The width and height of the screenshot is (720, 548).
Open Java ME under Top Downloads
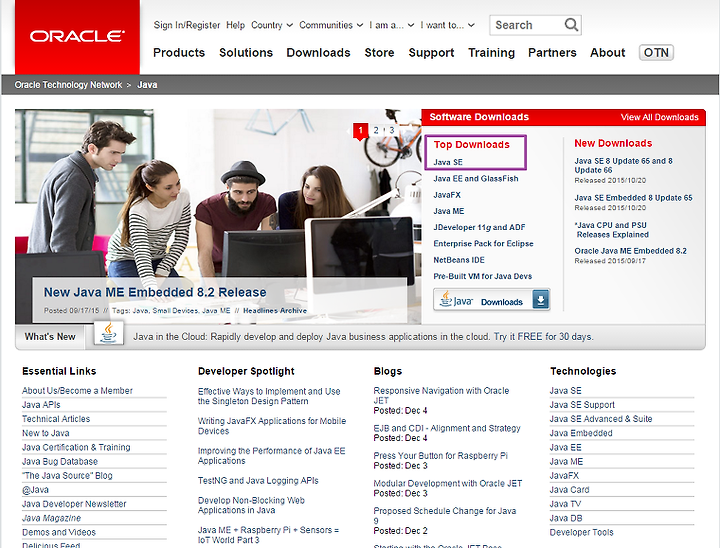point(449,211)
